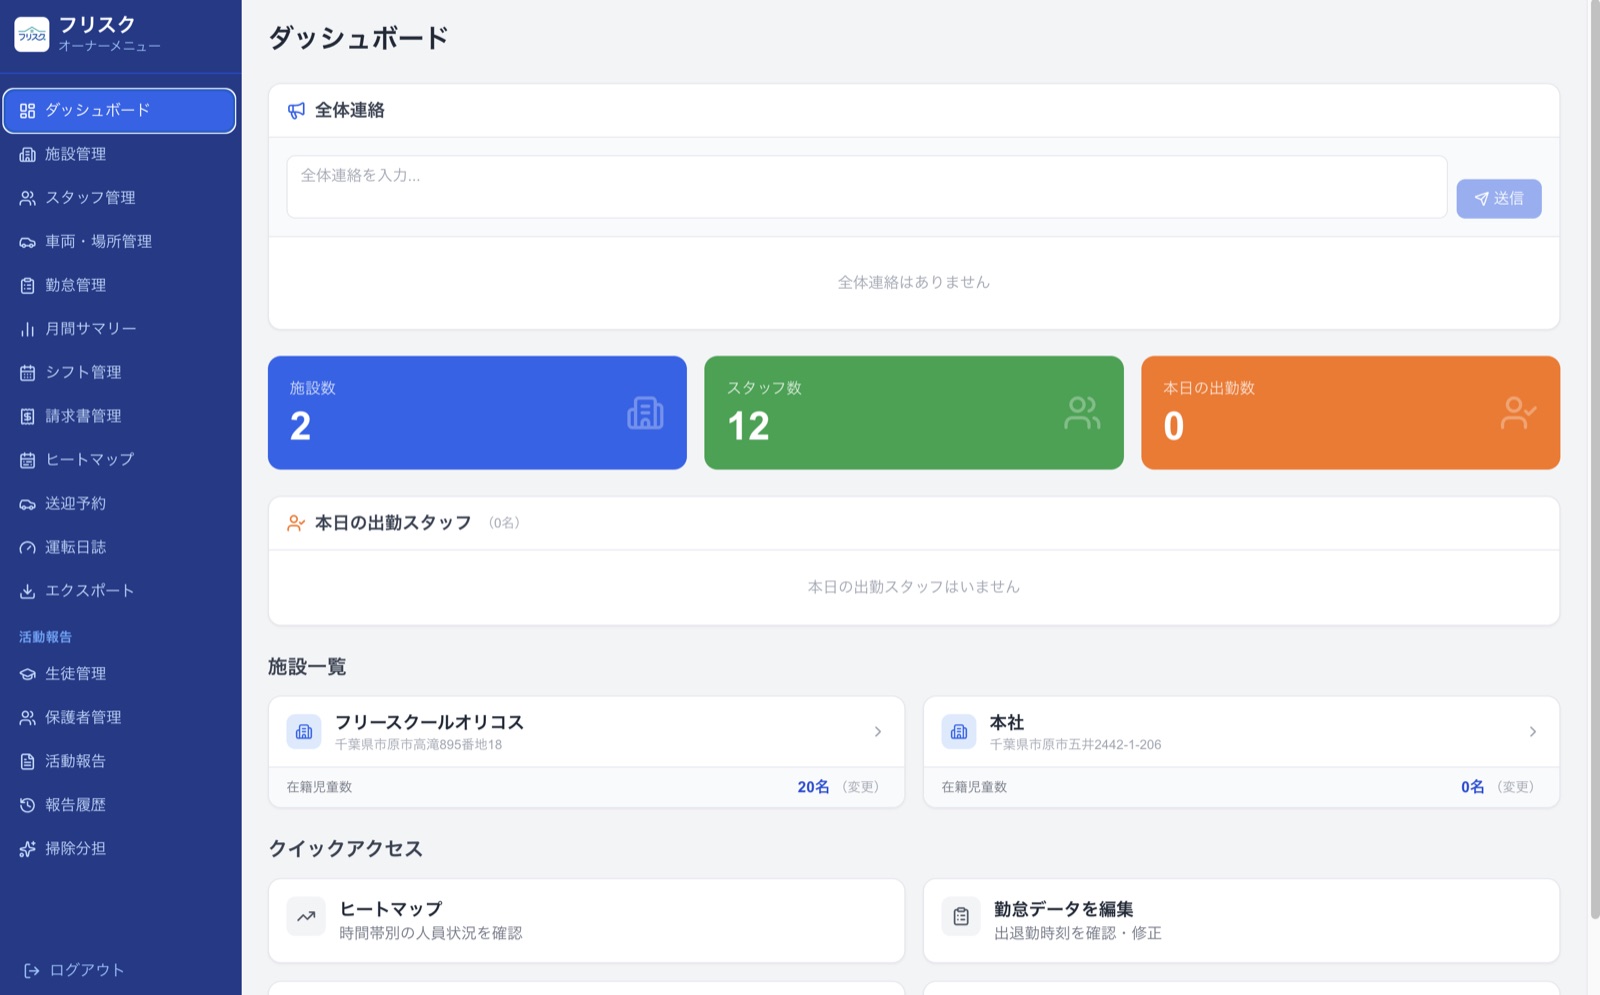1600x995 pixels.
Task: Click the 全体連絡 megaphone icon
Action: coord(296,111)
